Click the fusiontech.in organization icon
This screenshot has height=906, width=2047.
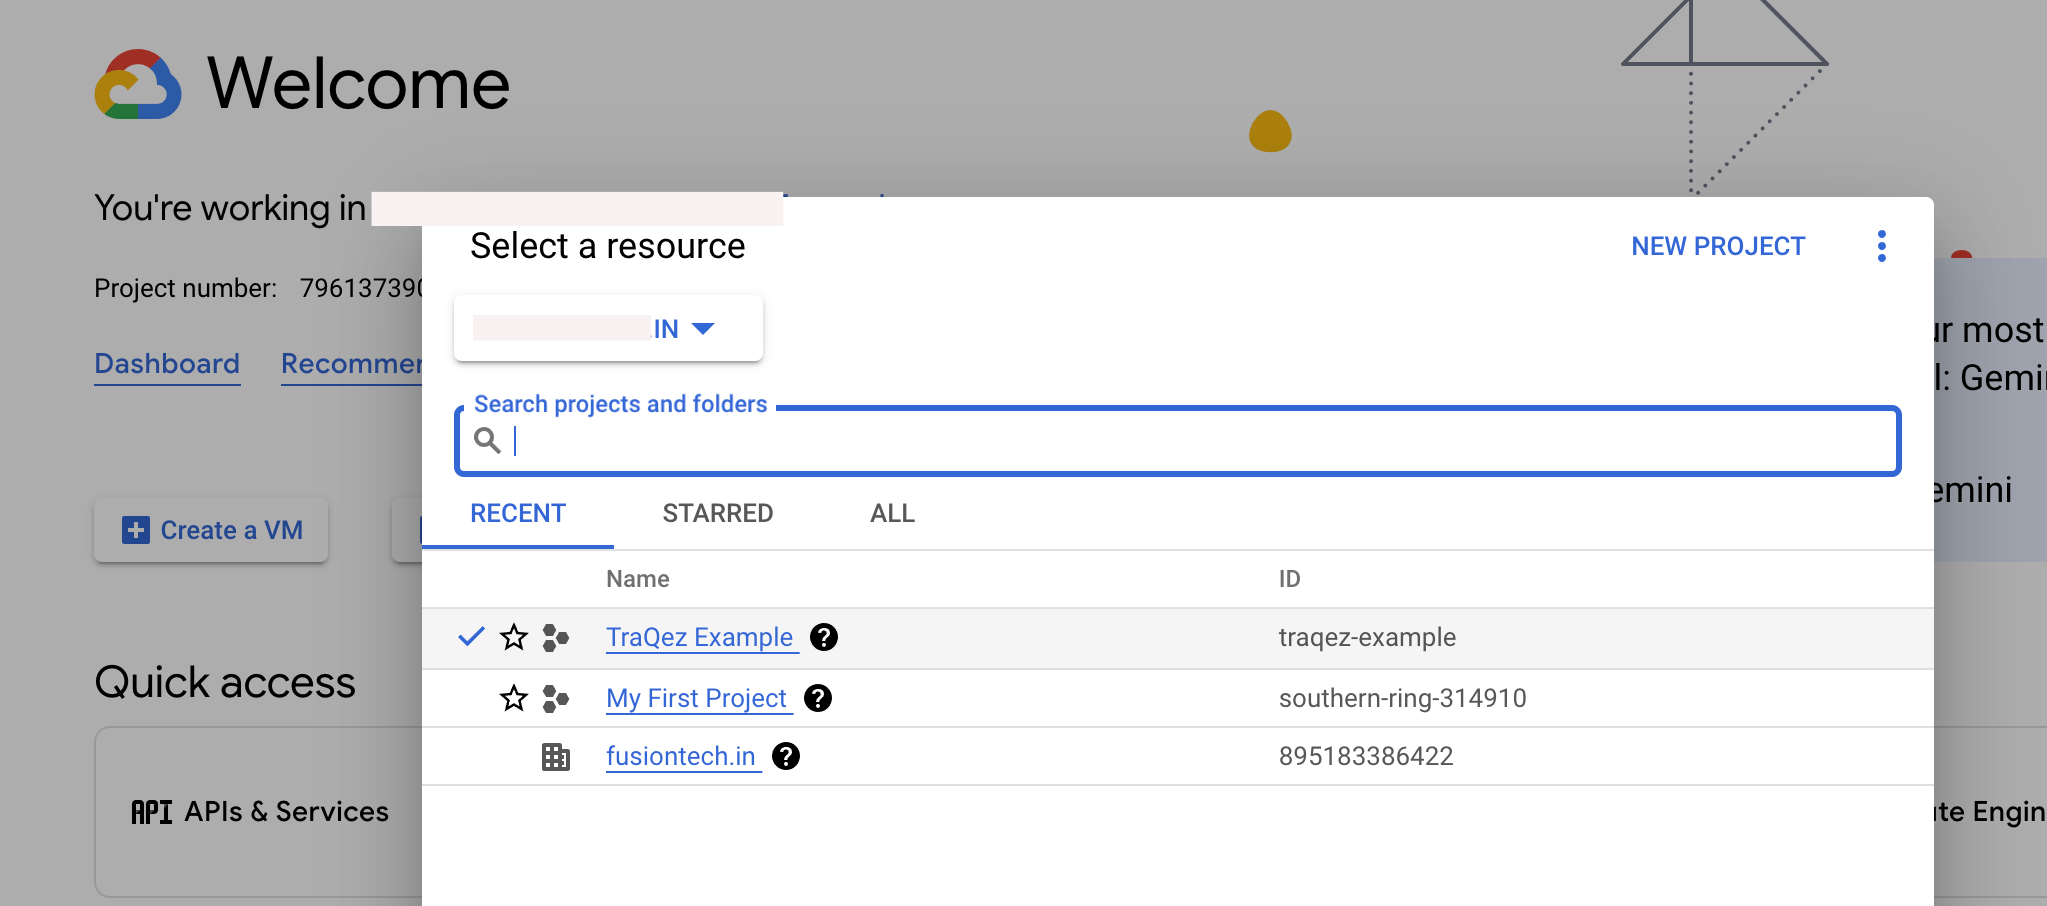[555, 757]
